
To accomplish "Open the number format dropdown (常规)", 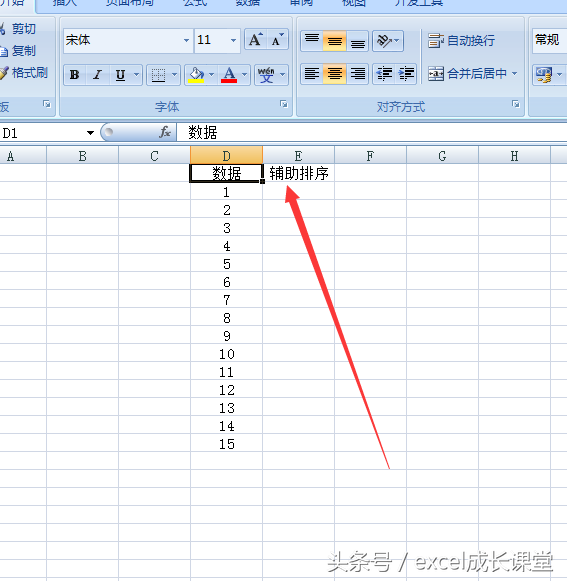I will coord(550,40).
